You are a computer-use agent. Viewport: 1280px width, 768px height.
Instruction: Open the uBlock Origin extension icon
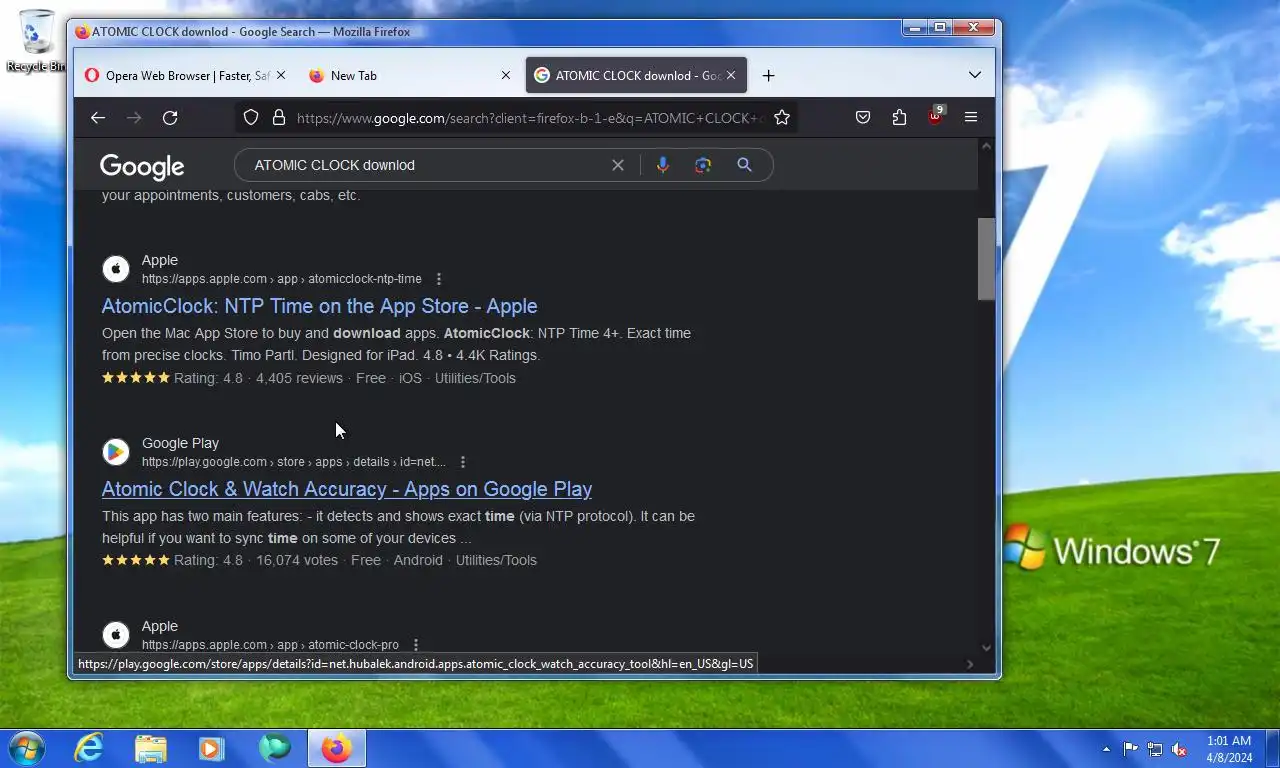pyautogui.click(x=935, y=117)
